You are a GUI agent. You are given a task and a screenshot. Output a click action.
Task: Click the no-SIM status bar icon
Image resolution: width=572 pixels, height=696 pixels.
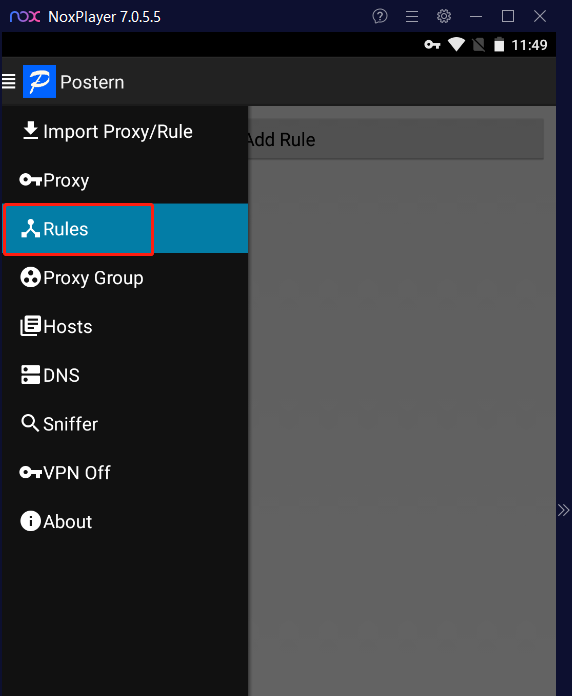click(x=478, y=44)
